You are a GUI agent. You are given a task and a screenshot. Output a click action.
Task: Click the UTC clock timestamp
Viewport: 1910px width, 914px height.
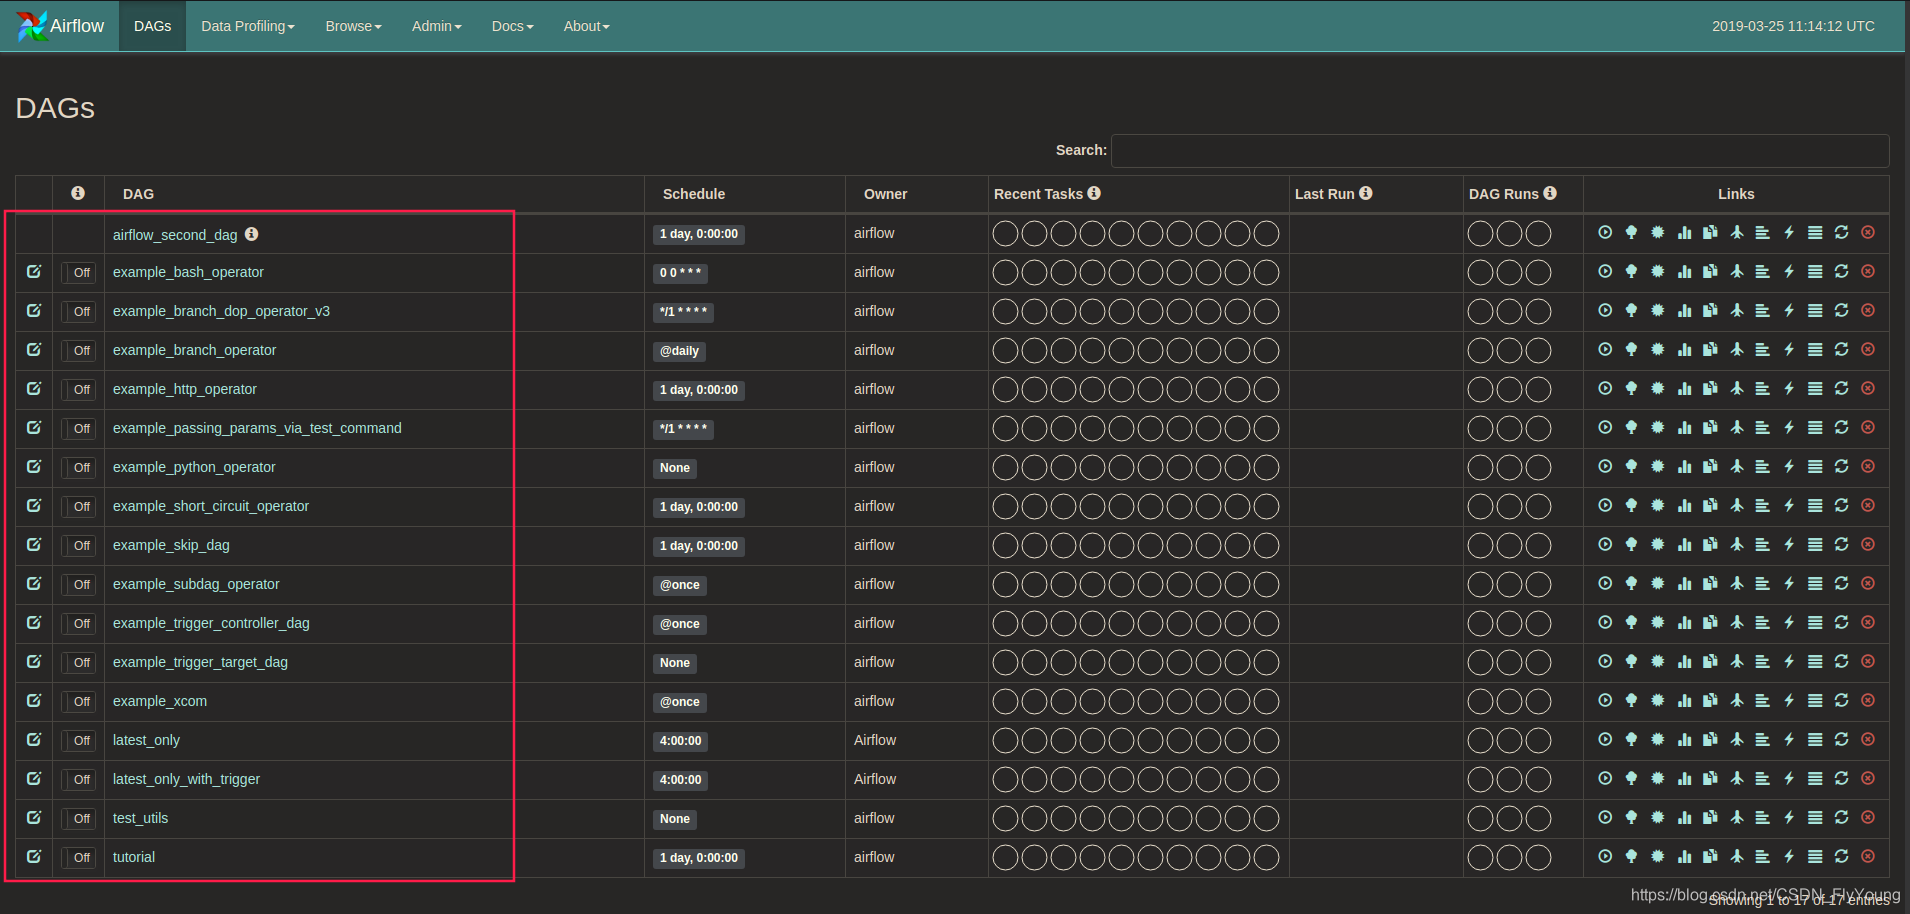tap(1793, 26)
